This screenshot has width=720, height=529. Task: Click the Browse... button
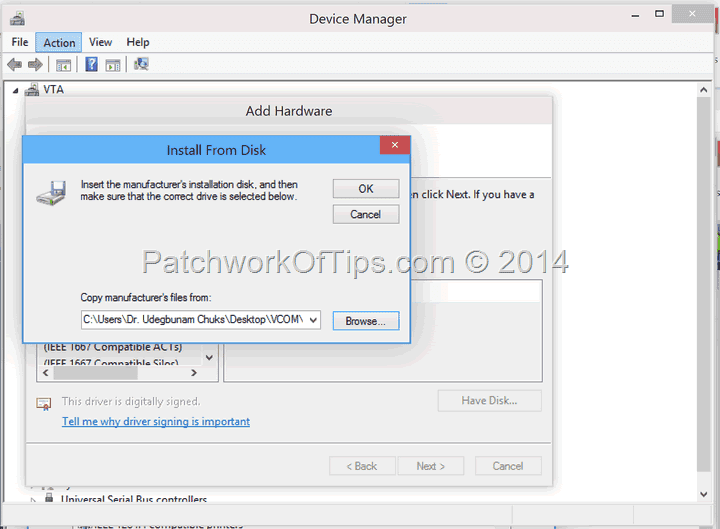[x=366, y=321]
